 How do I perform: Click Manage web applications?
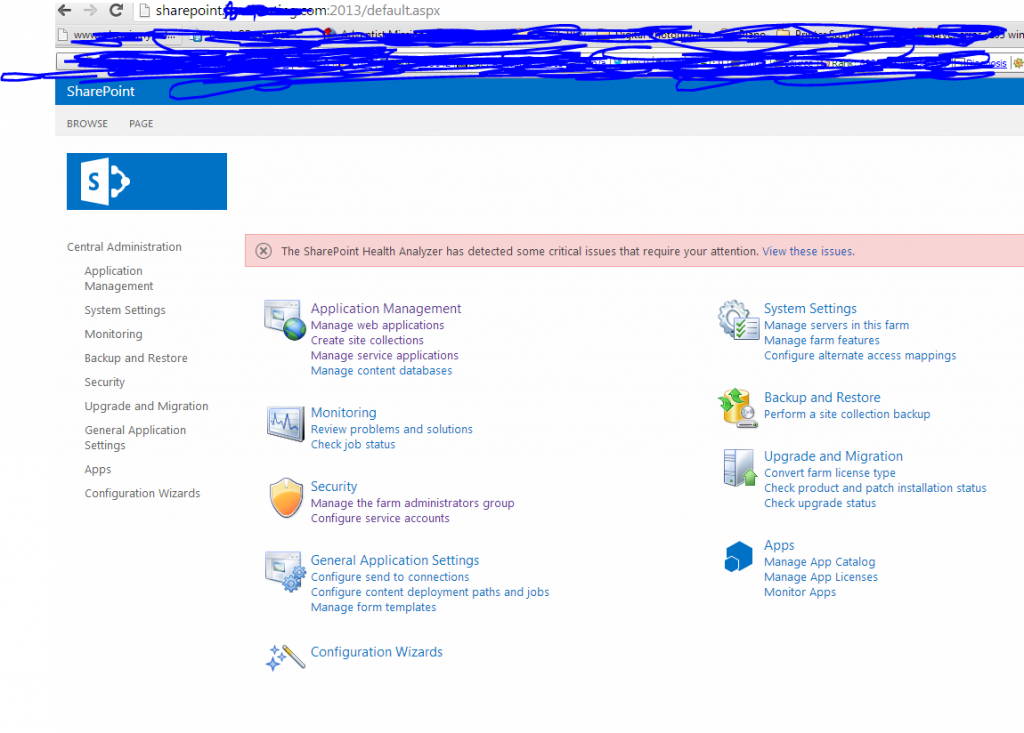pos(377,325)
